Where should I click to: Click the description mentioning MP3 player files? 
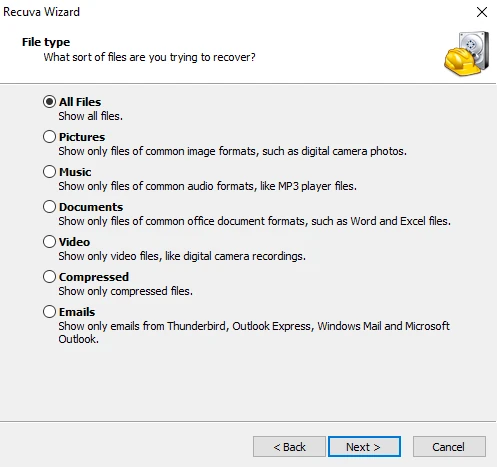pyautogui.click(x=208, y=186)
